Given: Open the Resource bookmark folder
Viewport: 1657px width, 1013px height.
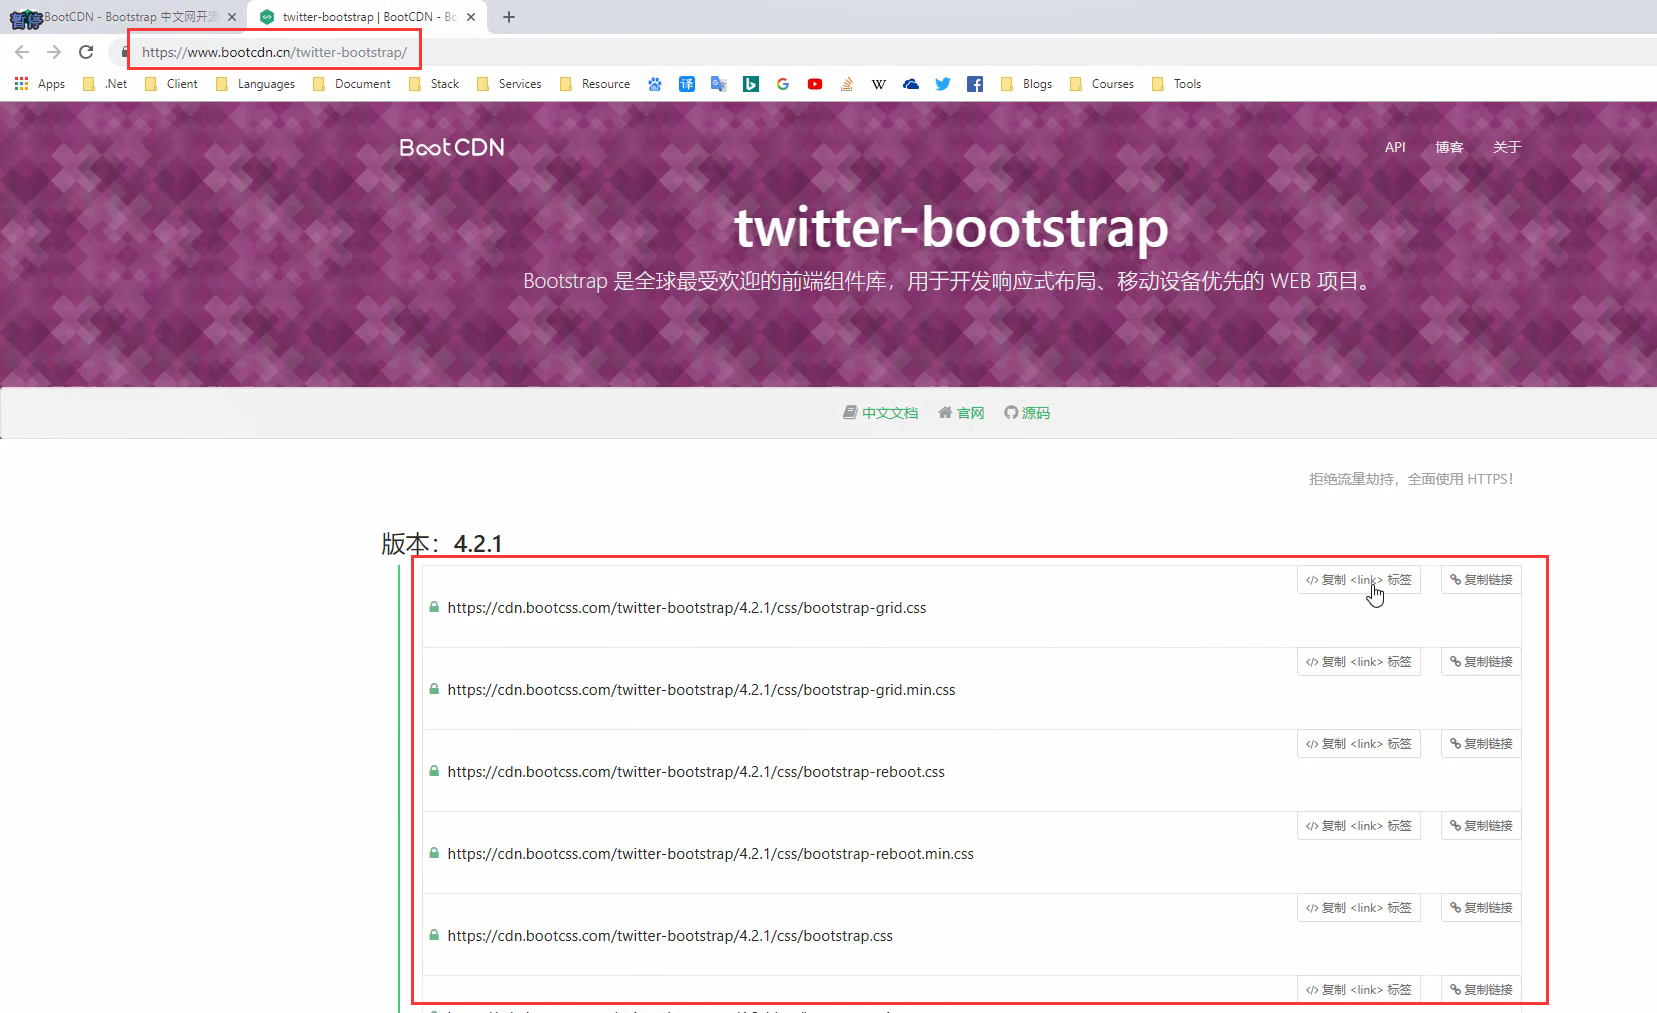Looking at the screenshot, I should (x=595, y=84).
